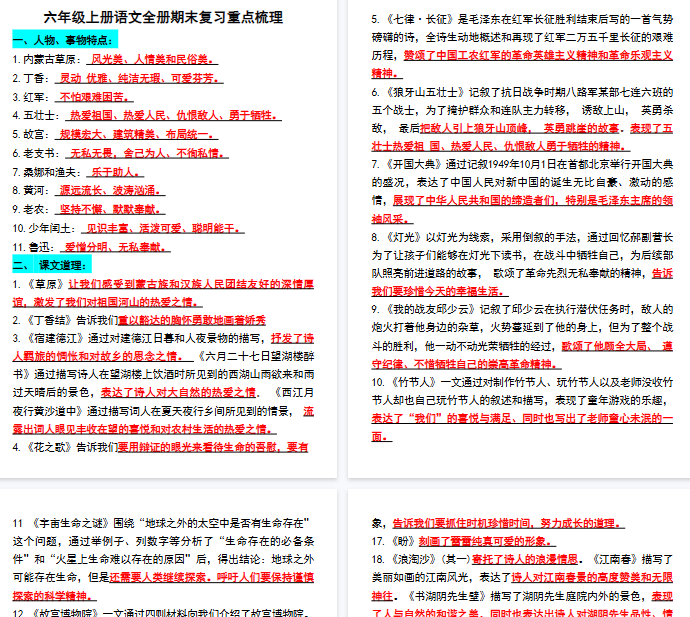
Task: Click the paragraph beginning 8.《灯光》
Action: [522, 264]
